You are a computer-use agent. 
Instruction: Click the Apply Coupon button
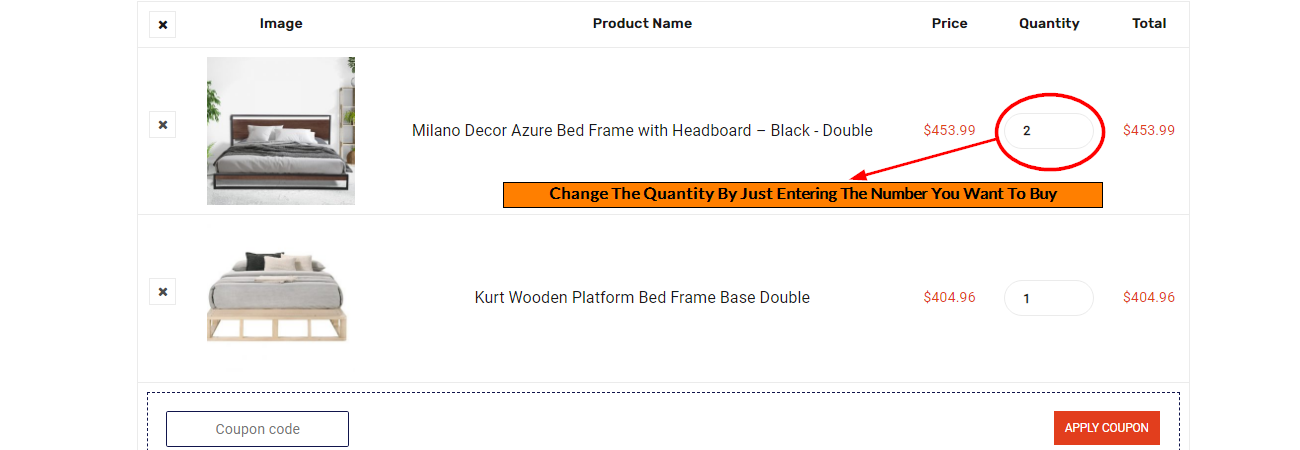click(1106, 428)
